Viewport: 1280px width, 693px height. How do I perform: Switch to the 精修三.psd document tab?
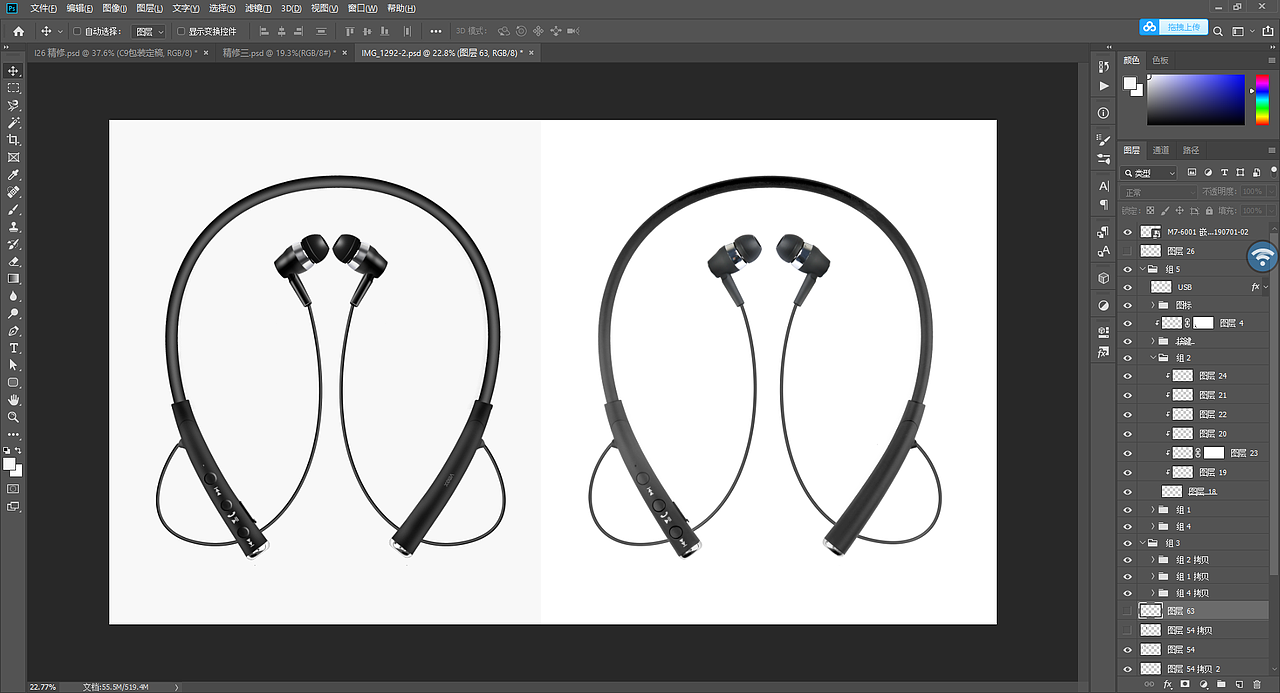(277, 52)
